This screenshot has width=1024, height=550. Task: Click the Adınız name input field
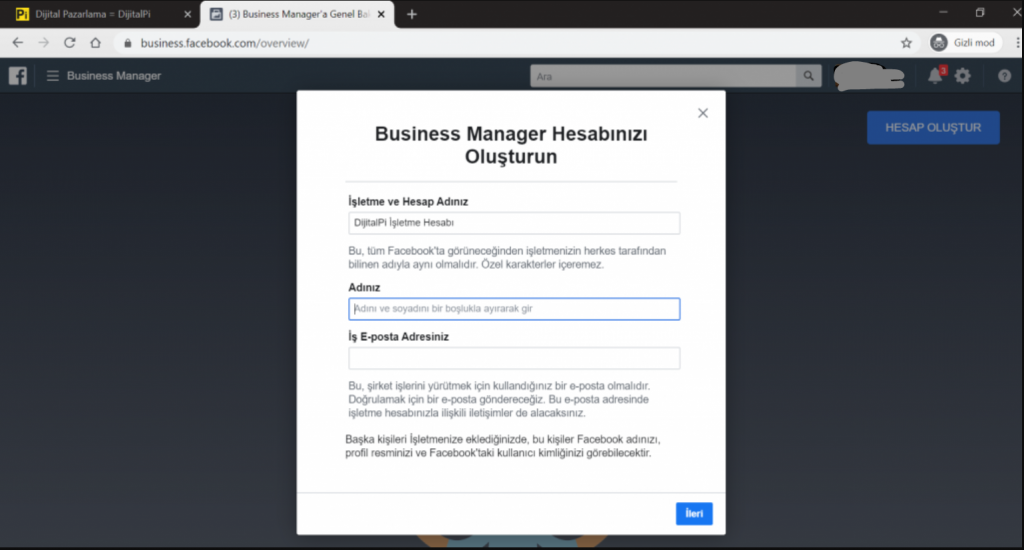[x=514, y=309]
